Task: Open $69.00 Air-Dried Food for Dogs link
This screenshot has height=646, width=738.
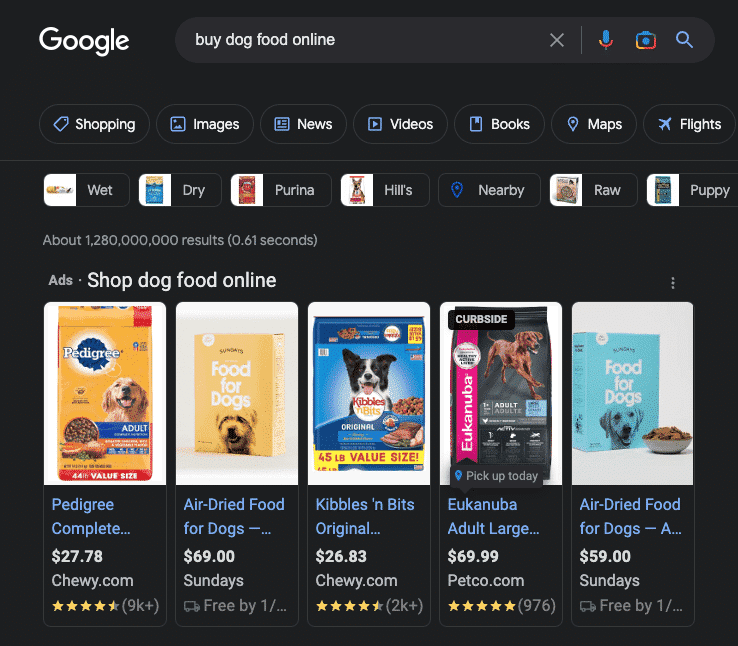Action: 234,517
